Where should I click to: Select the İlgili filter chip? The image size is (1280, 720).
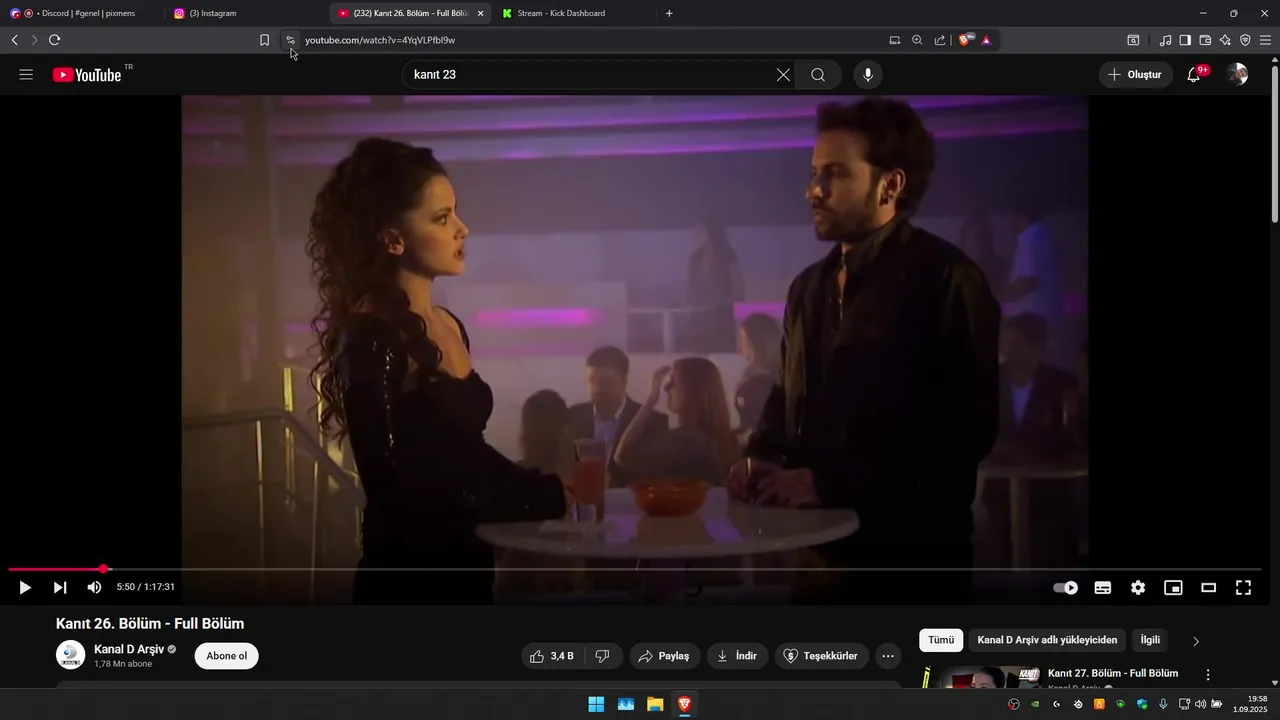click(x=1150, y=640)
